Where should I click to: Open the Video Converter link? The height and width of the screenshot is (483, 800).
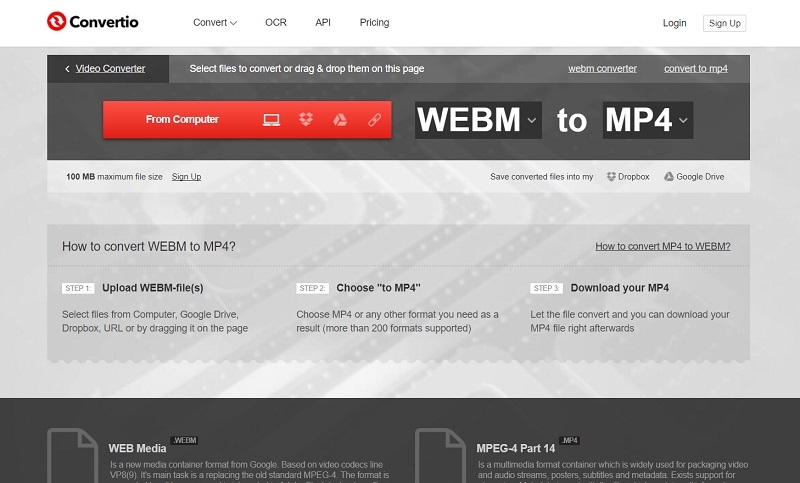[110, 68]
